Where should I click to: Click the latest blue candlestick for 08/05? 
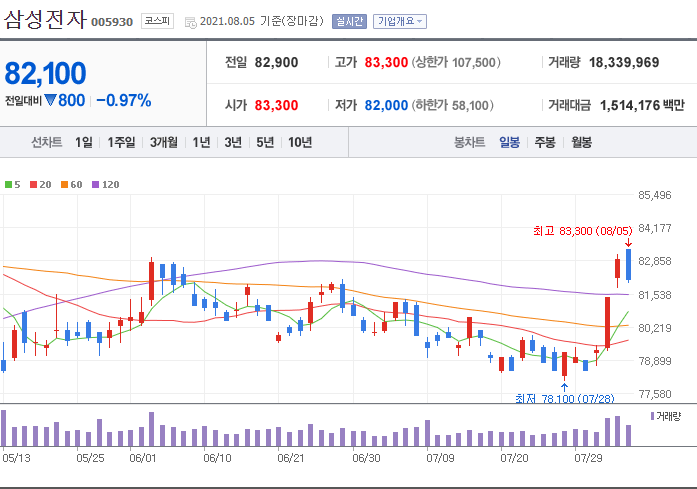click(x=629, y=265)
